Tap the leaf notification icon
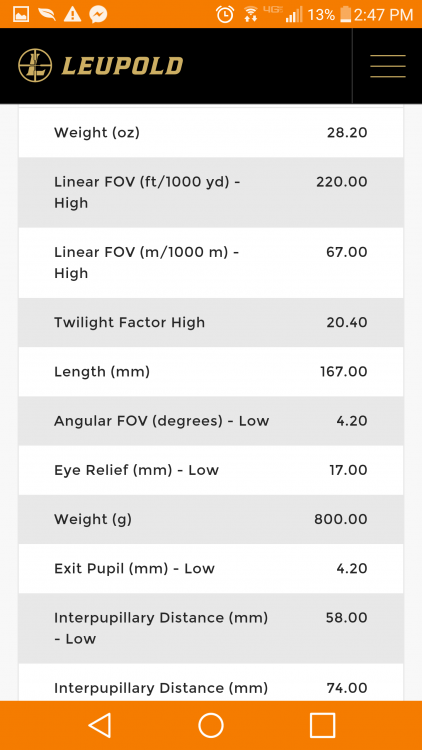 pos(47,14)
